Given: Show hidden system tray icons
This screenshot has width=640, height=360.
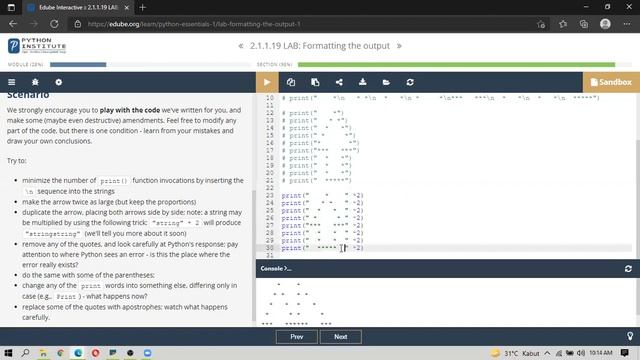Looking at the screenshot, I should pos(547,353).
